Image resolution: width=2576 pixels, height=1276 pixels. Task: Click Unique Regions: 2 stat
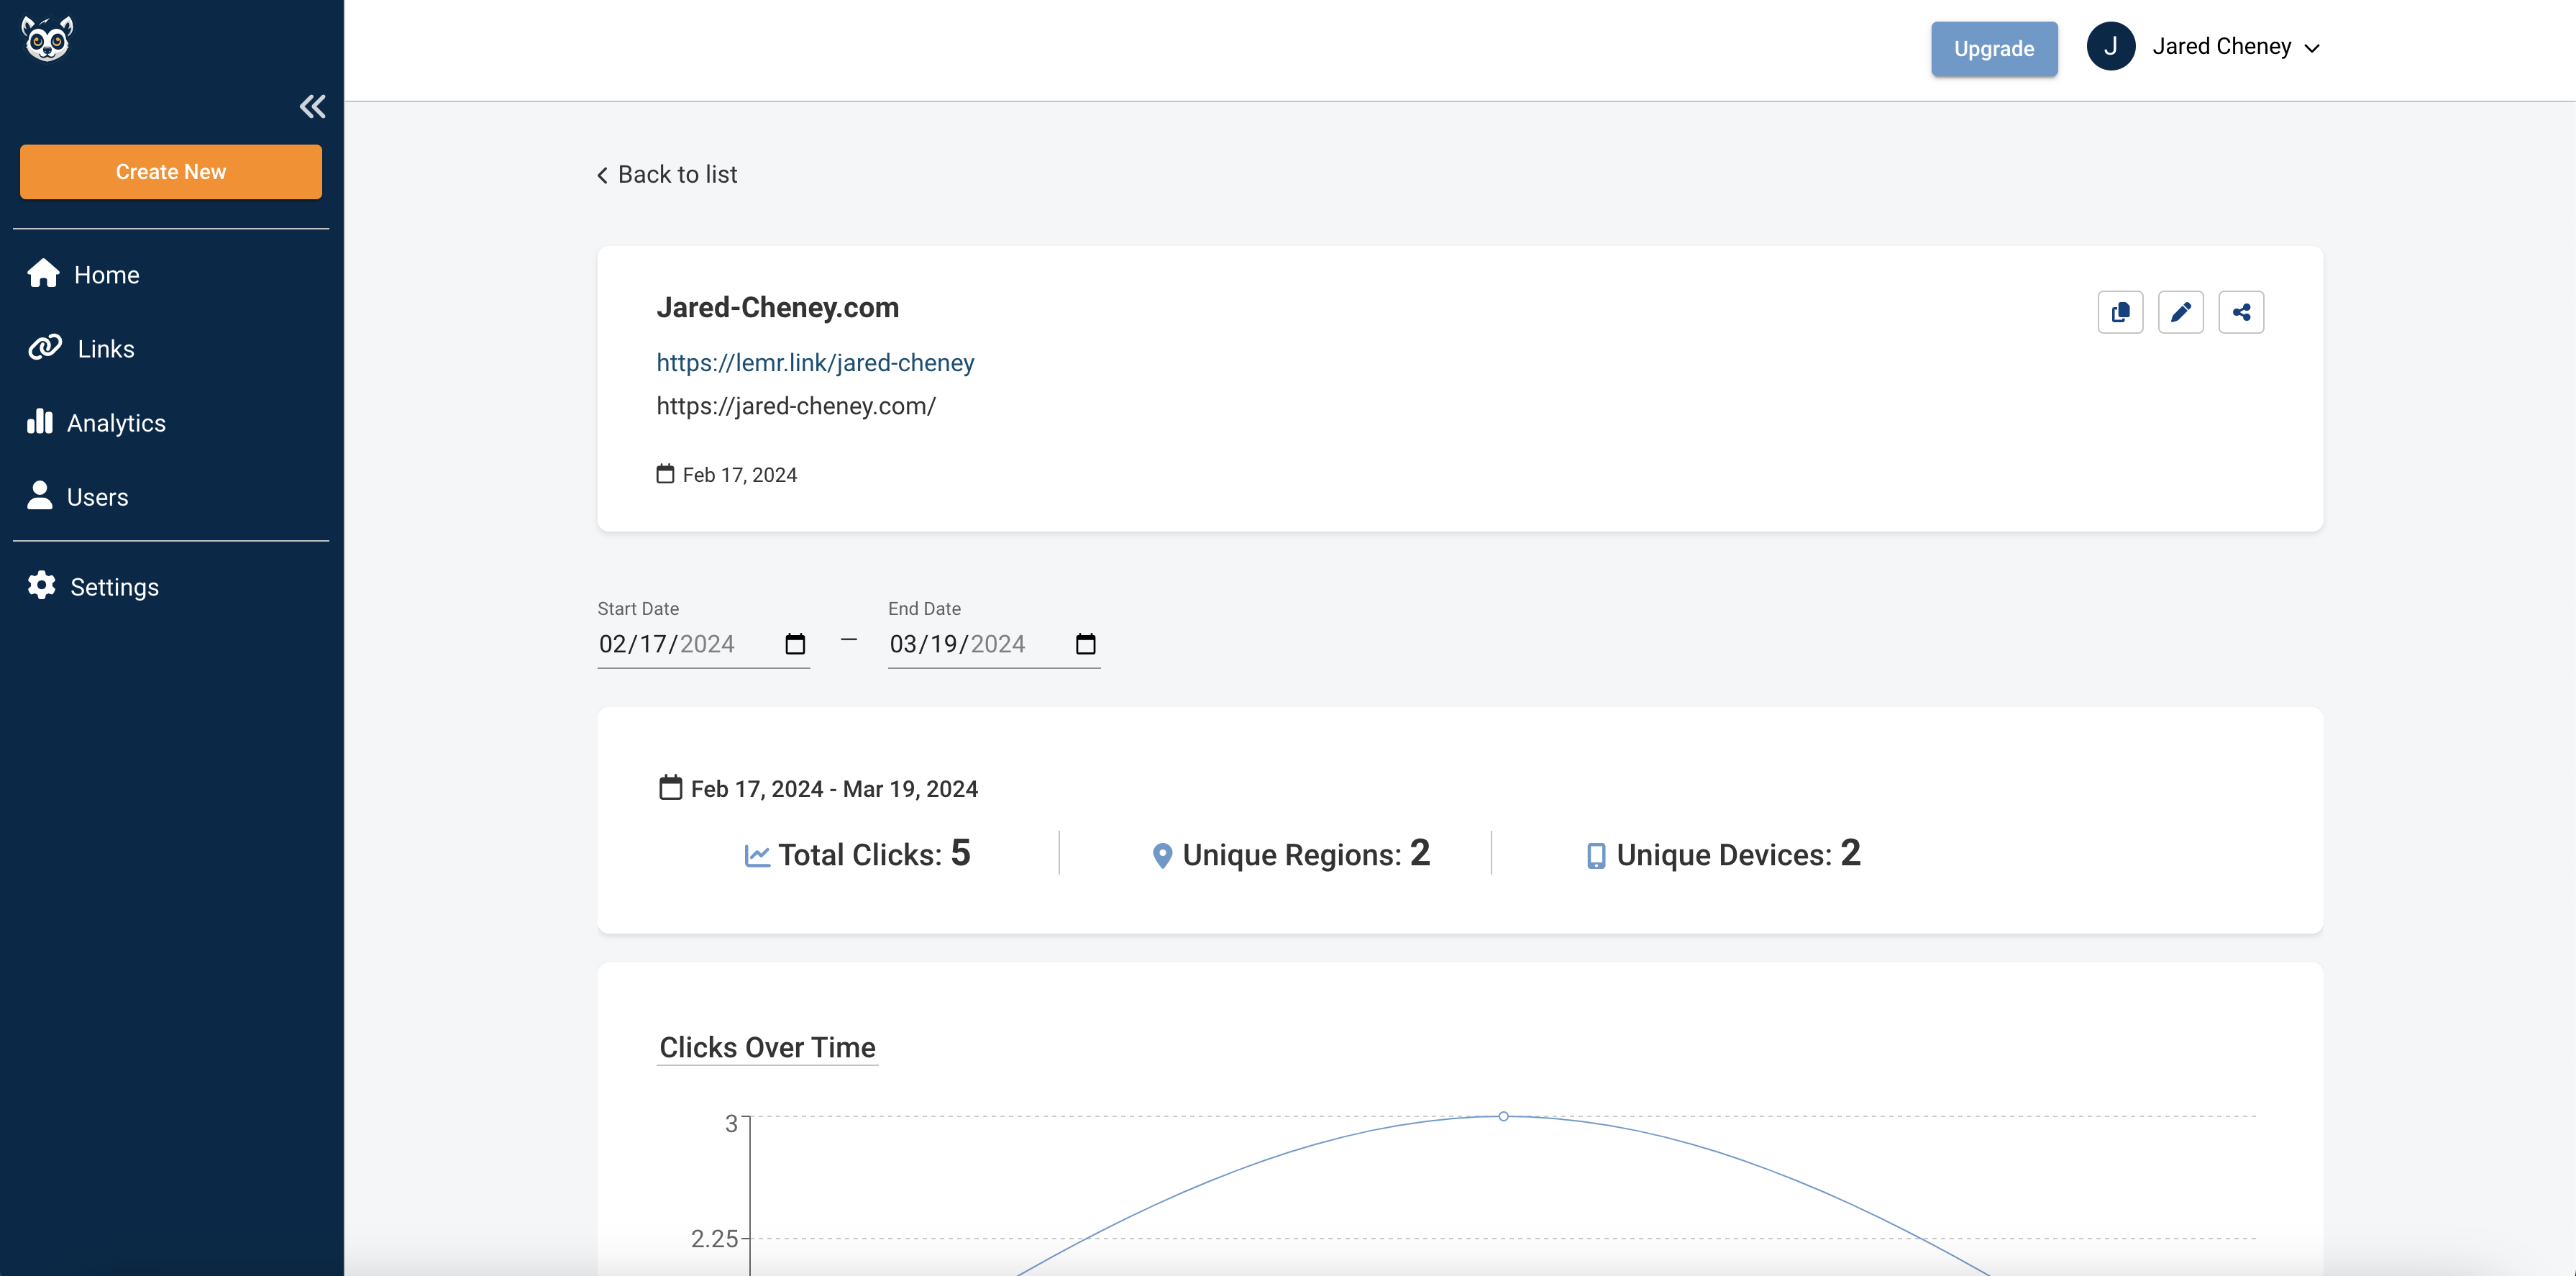[1291, 854]
